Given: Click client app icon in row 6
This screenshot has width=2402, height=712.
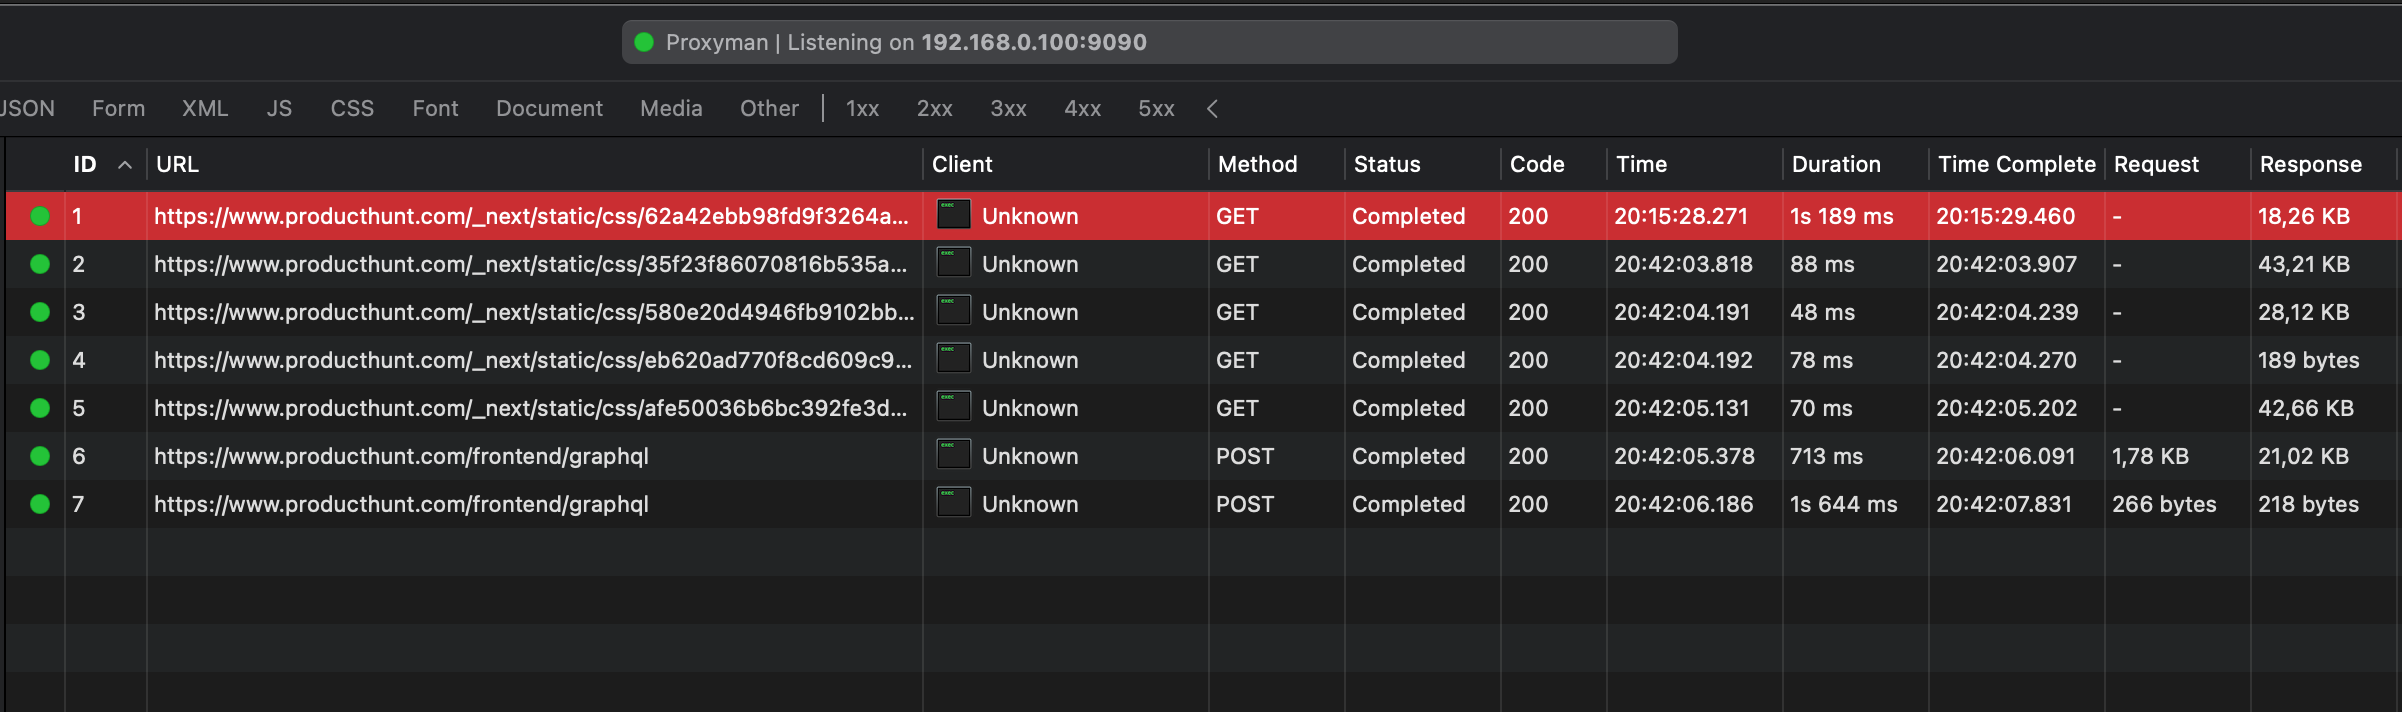Looking at the screenshot, I should [954, 455].
